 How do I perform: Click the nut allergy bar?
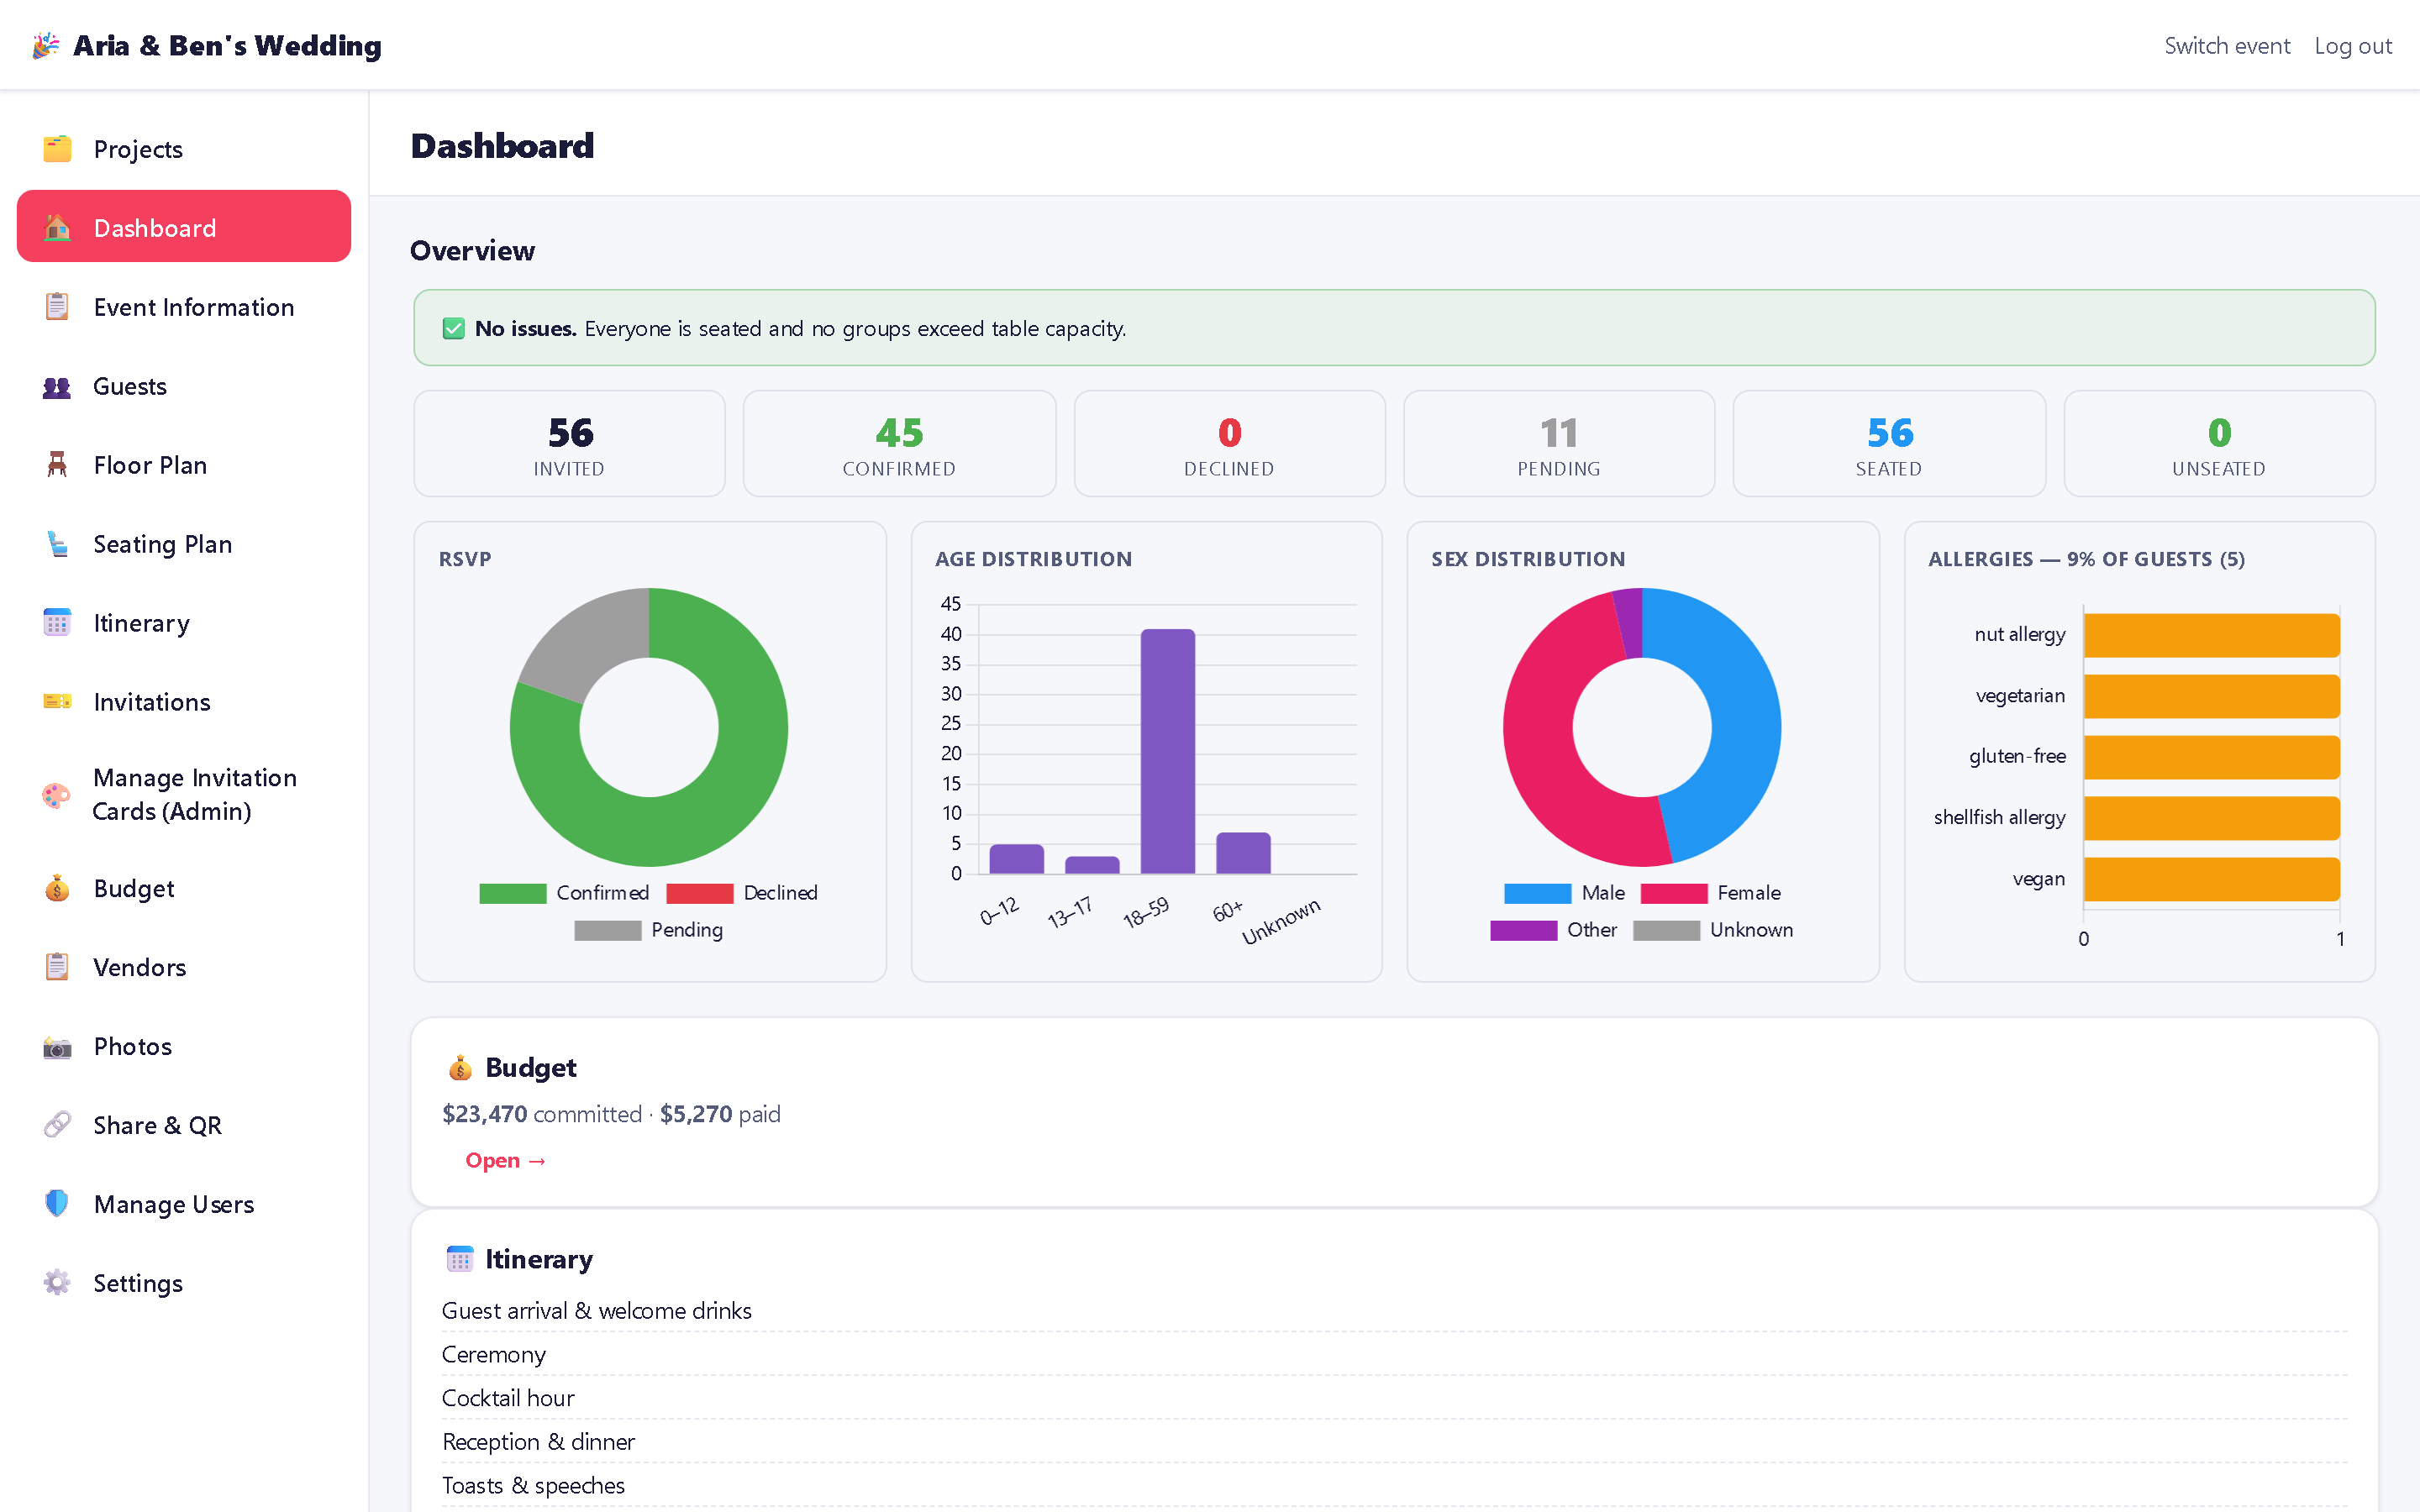pyautogui.click(x=2212, y=635)
